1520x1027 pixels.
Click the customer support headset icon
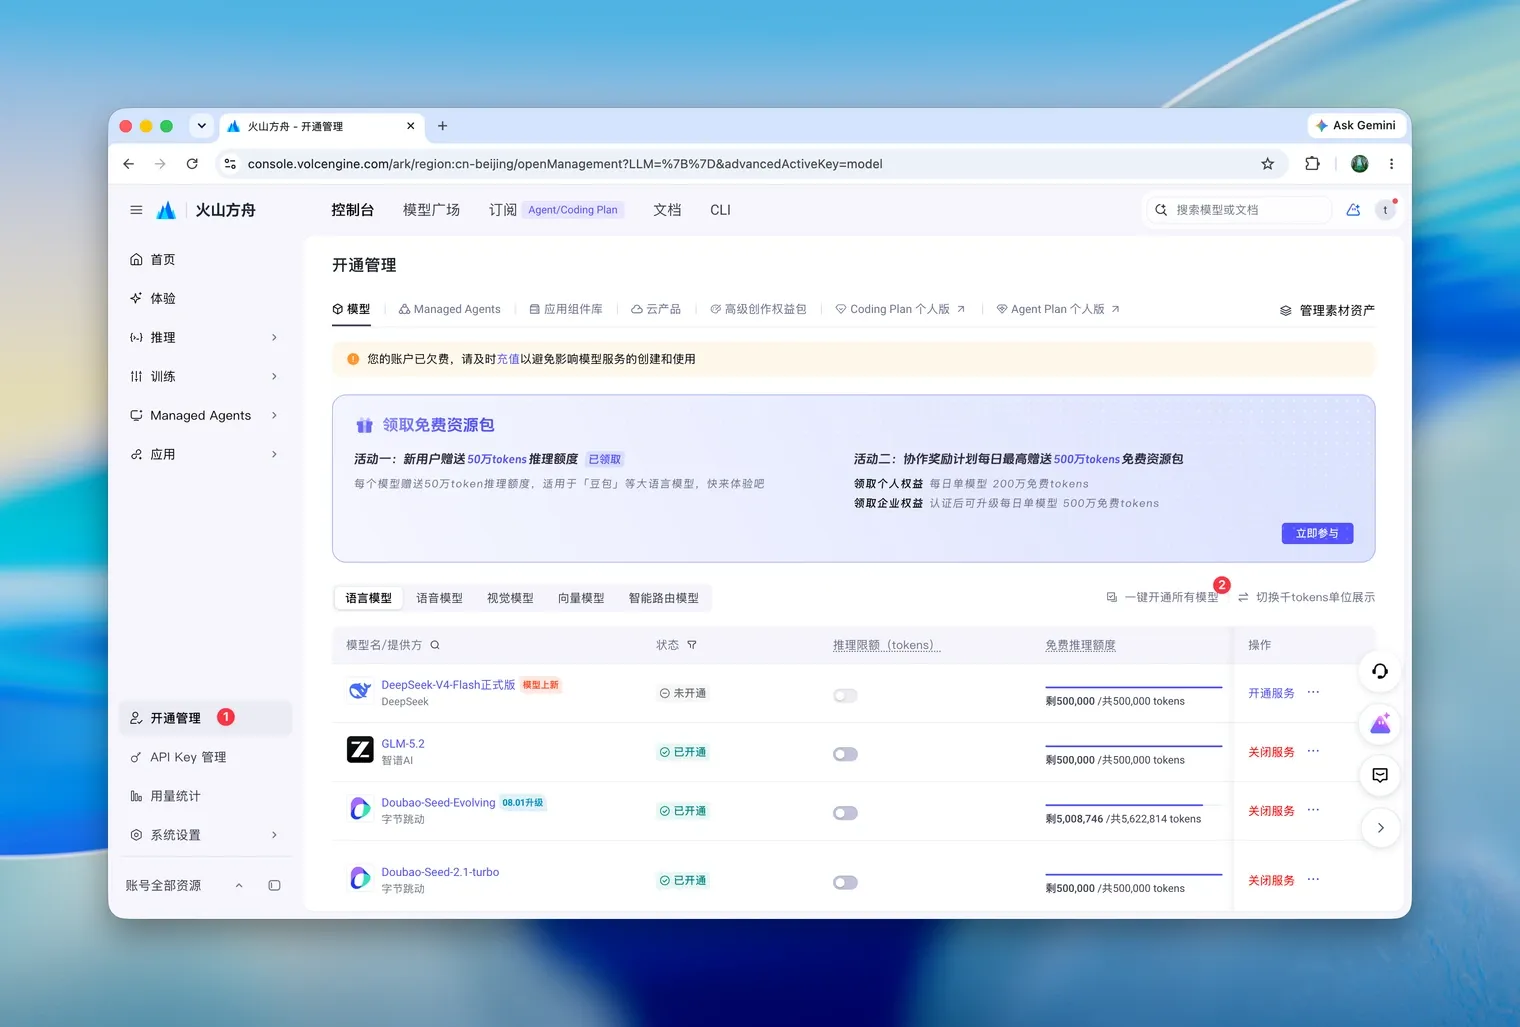pos(1380,671)
